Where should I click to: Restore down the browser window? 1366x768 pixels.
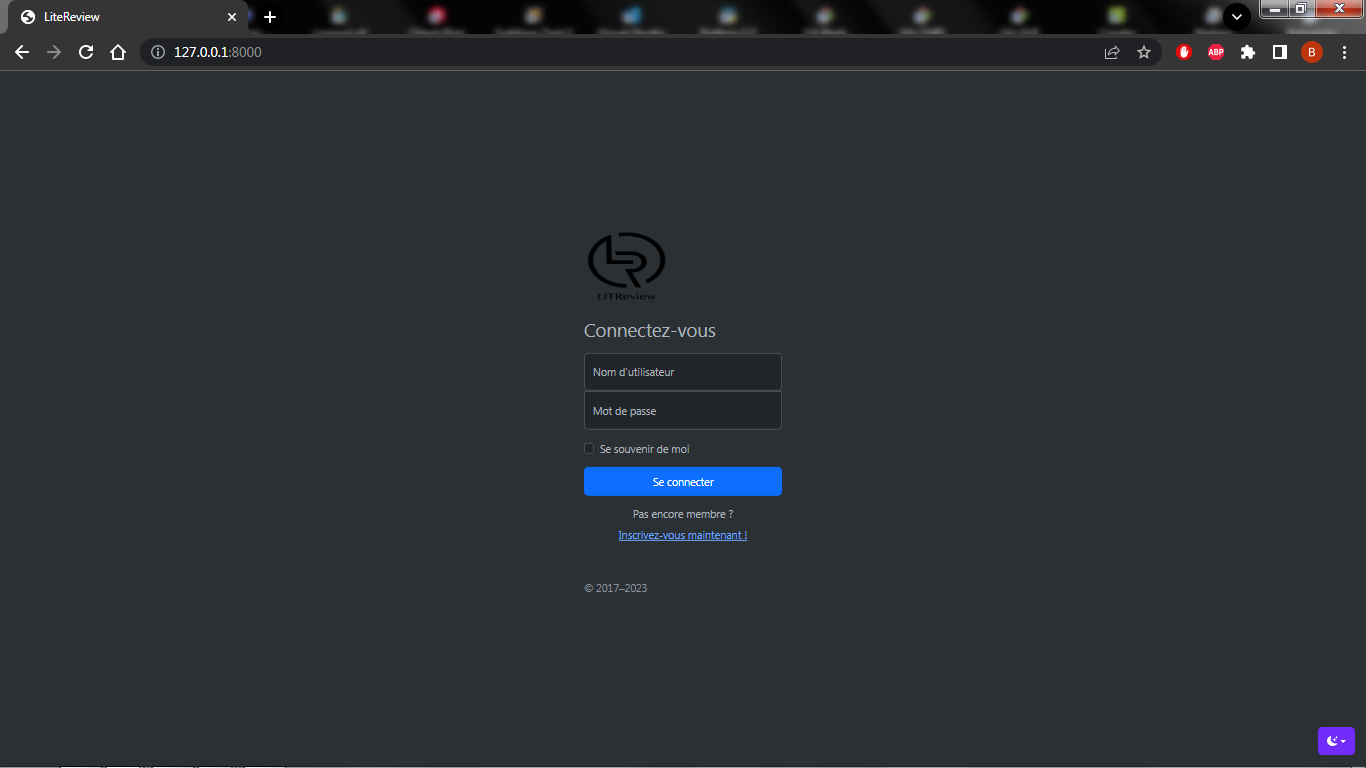[1300, 9]
